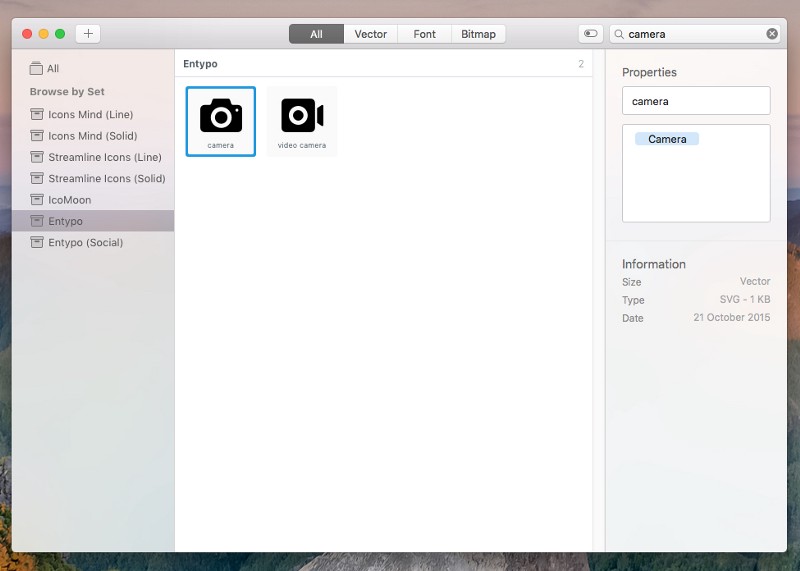
Task: Switch to the All filter tab
Action: coord(316,34)
